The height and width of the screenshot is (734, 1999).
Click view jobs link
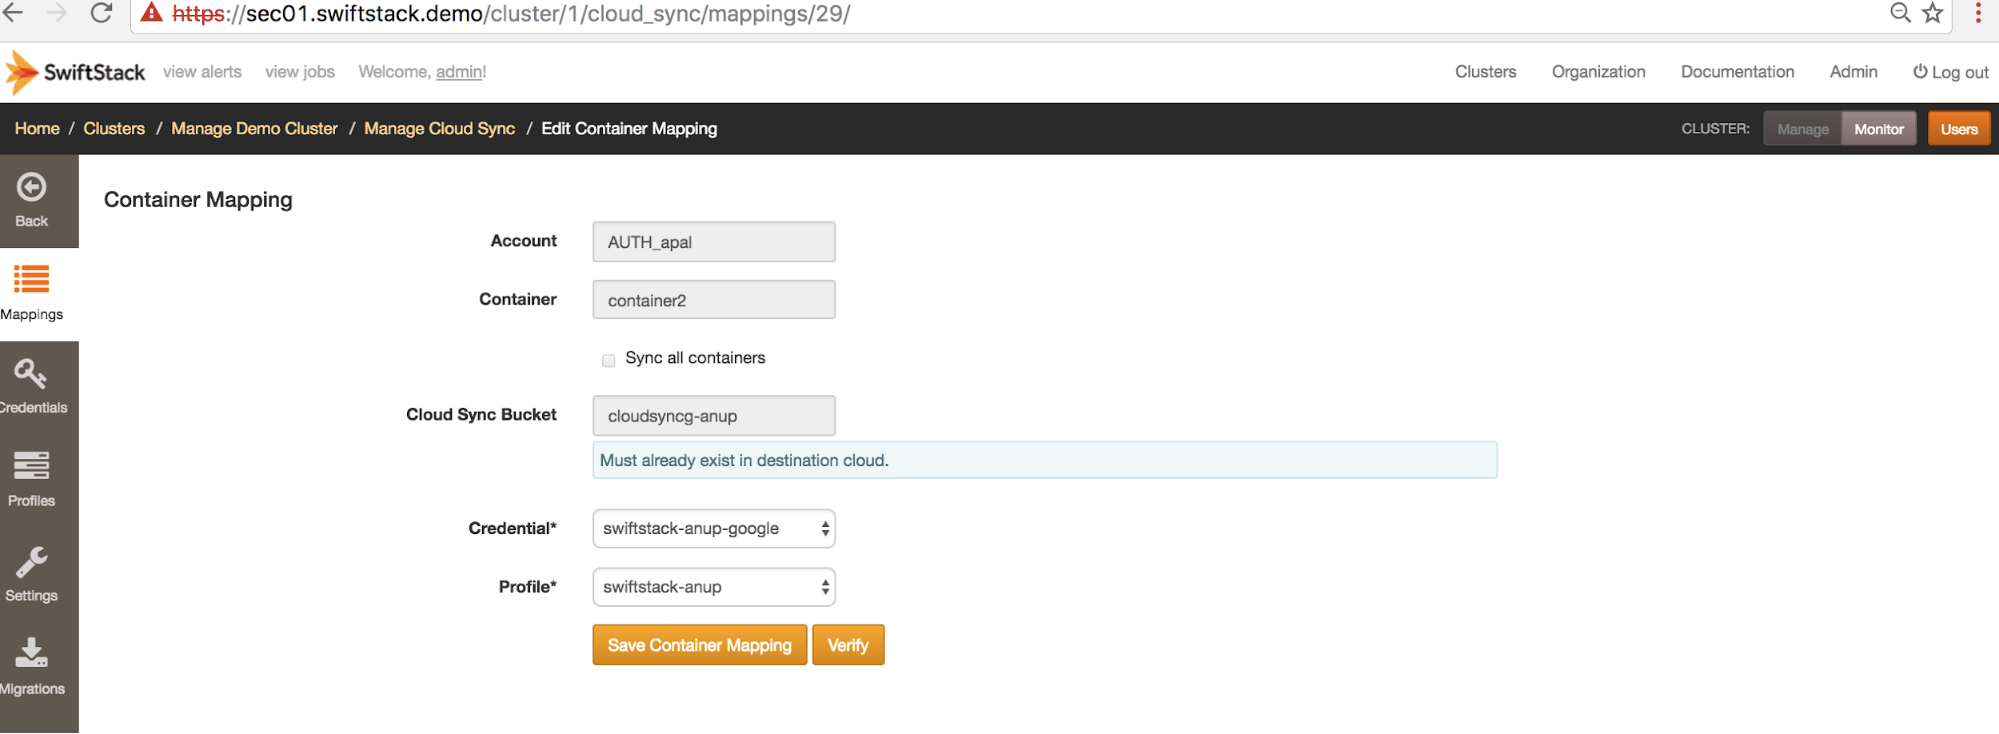(x=300, y=72)
